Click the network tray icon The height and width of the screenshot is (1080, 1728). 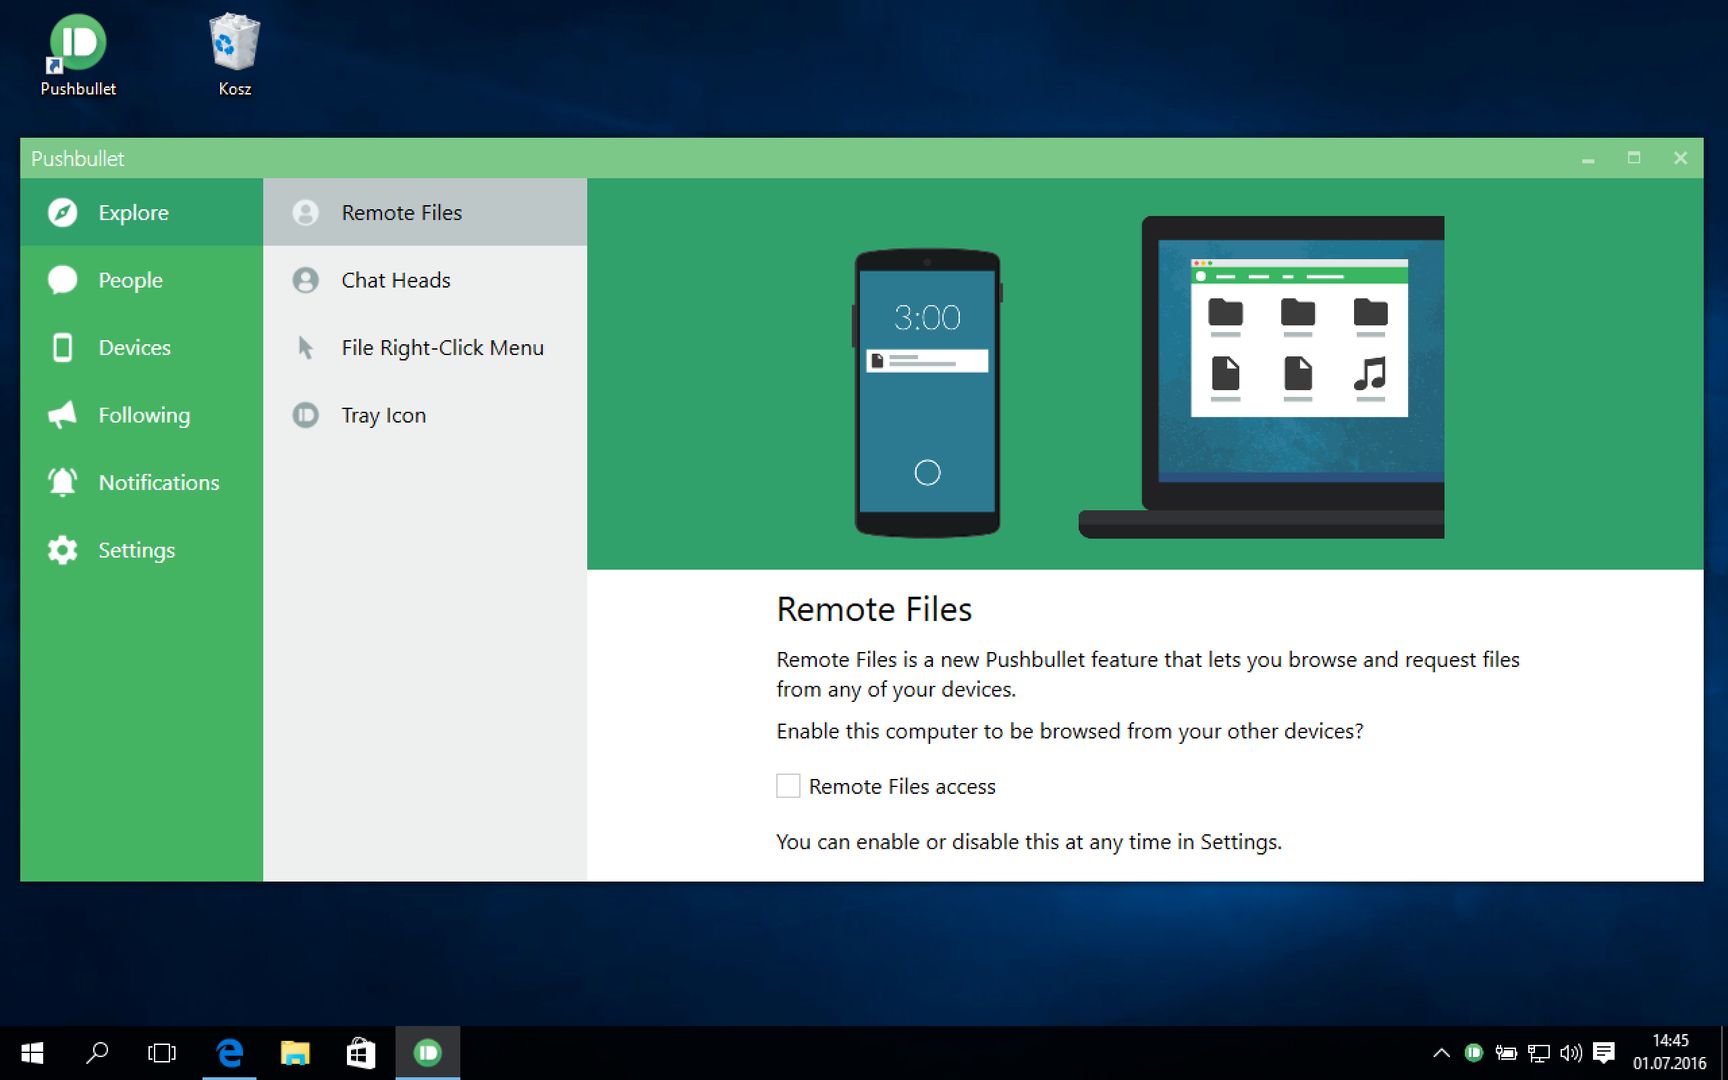1539,1053
